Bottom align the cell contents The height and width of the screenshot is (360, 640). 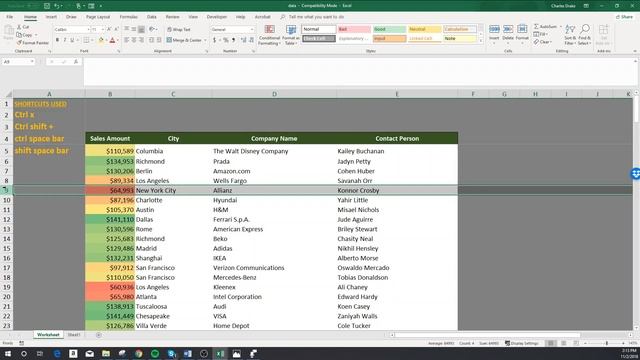pos(141,29)
